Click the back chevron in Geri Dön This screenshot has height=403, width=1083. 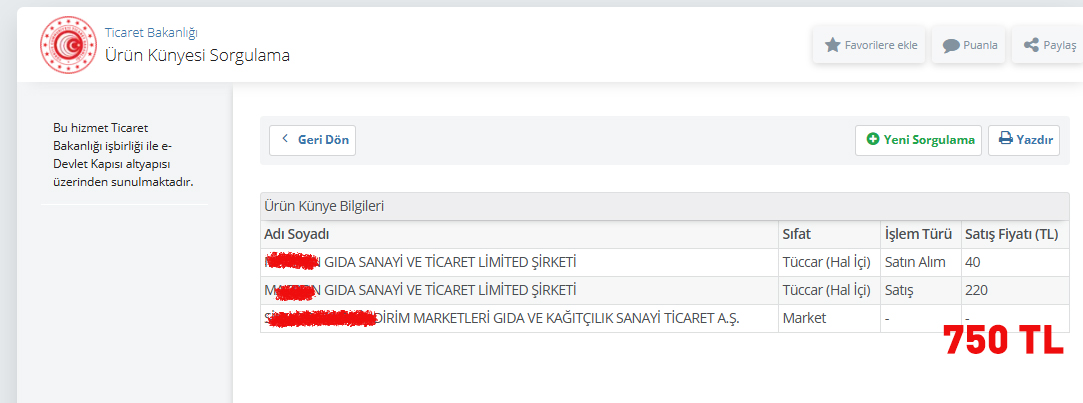[x=285, y=139]
